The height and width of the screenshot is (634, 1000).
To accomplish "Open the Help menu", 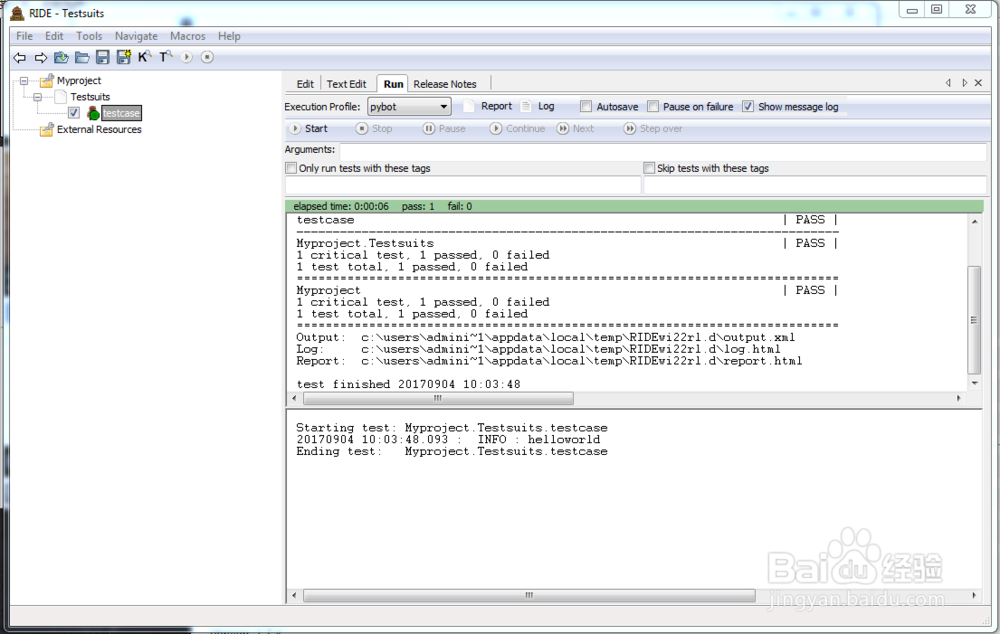I will (x=229, y=36).
